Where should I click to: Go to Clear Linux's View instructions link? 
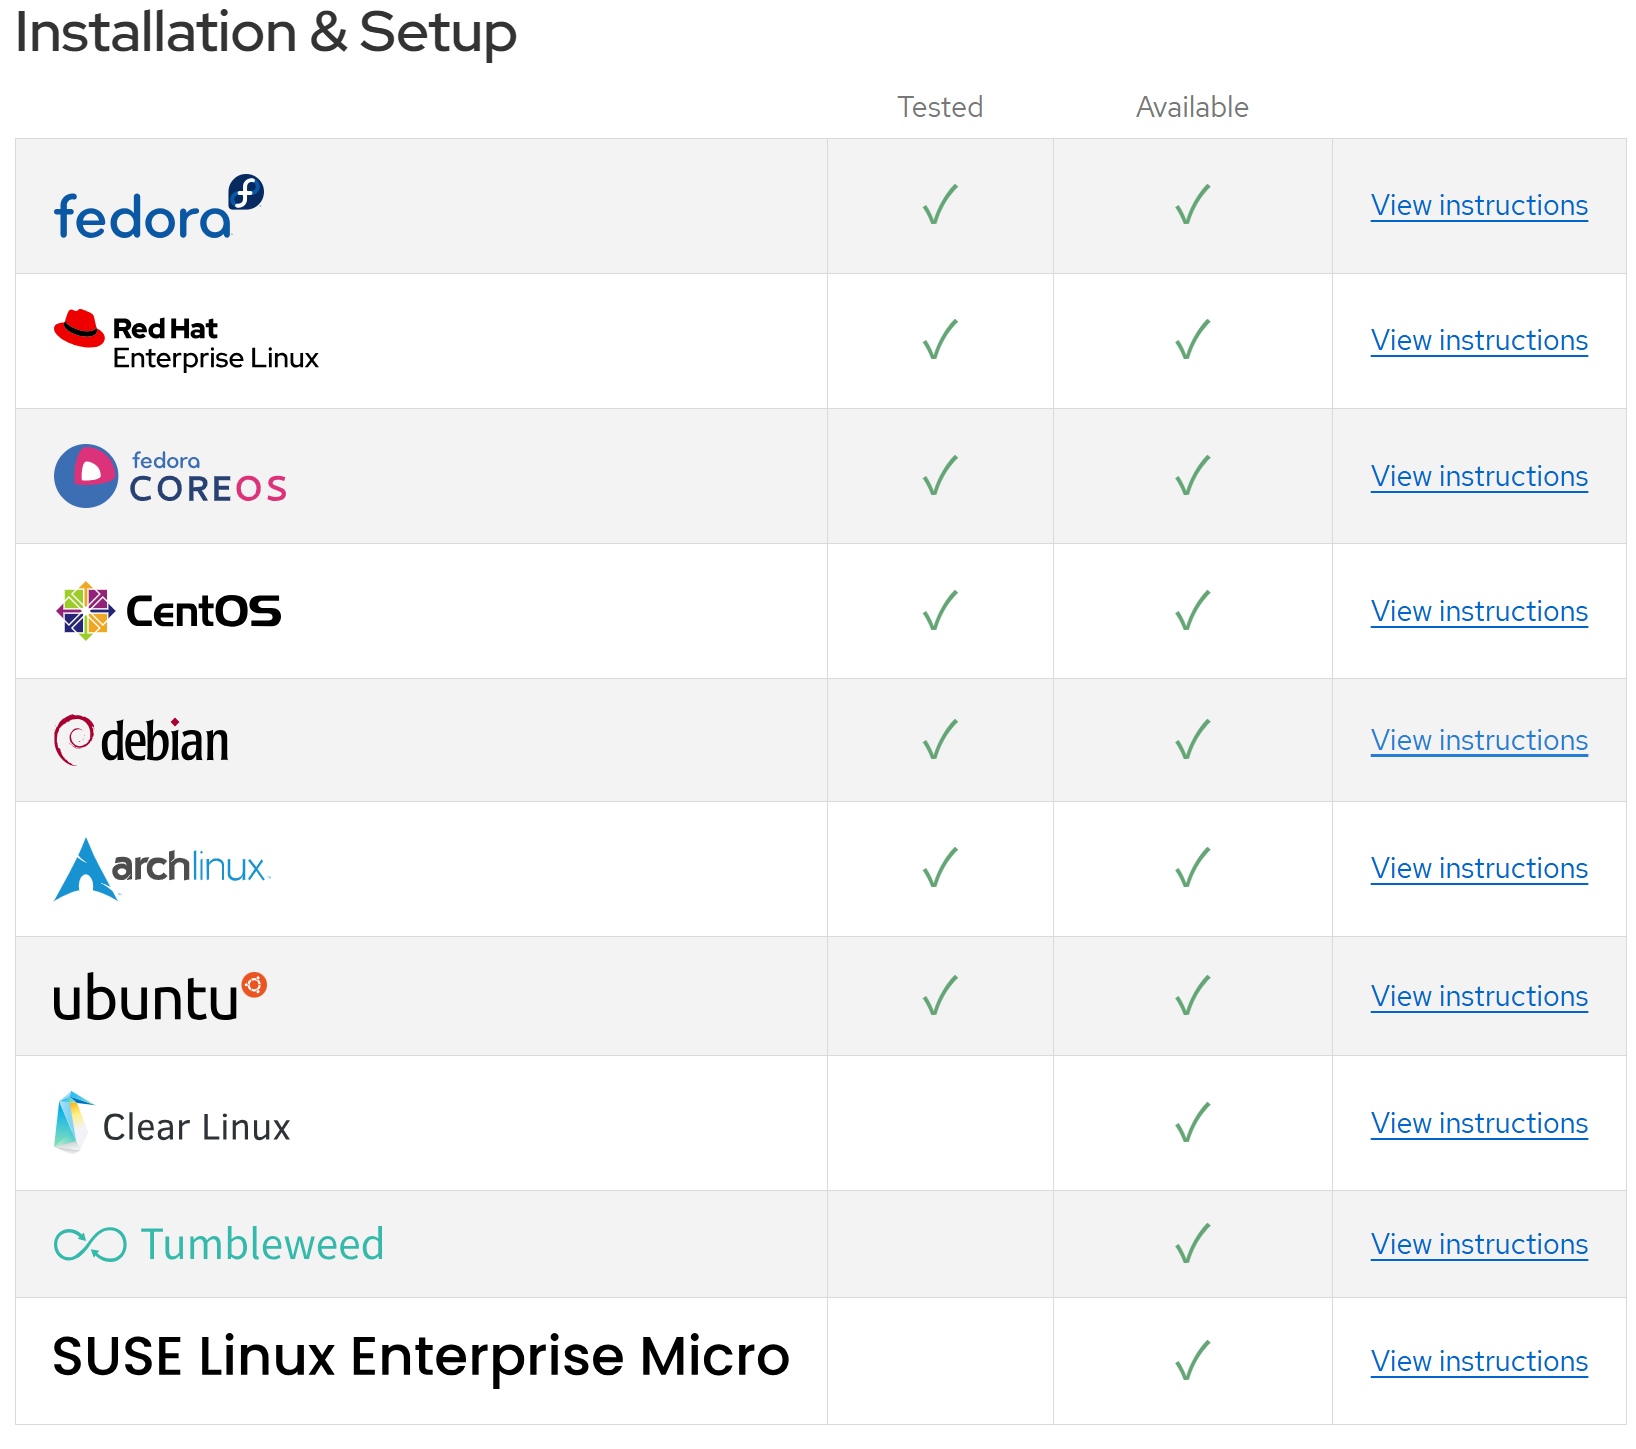[1479, 1124]
